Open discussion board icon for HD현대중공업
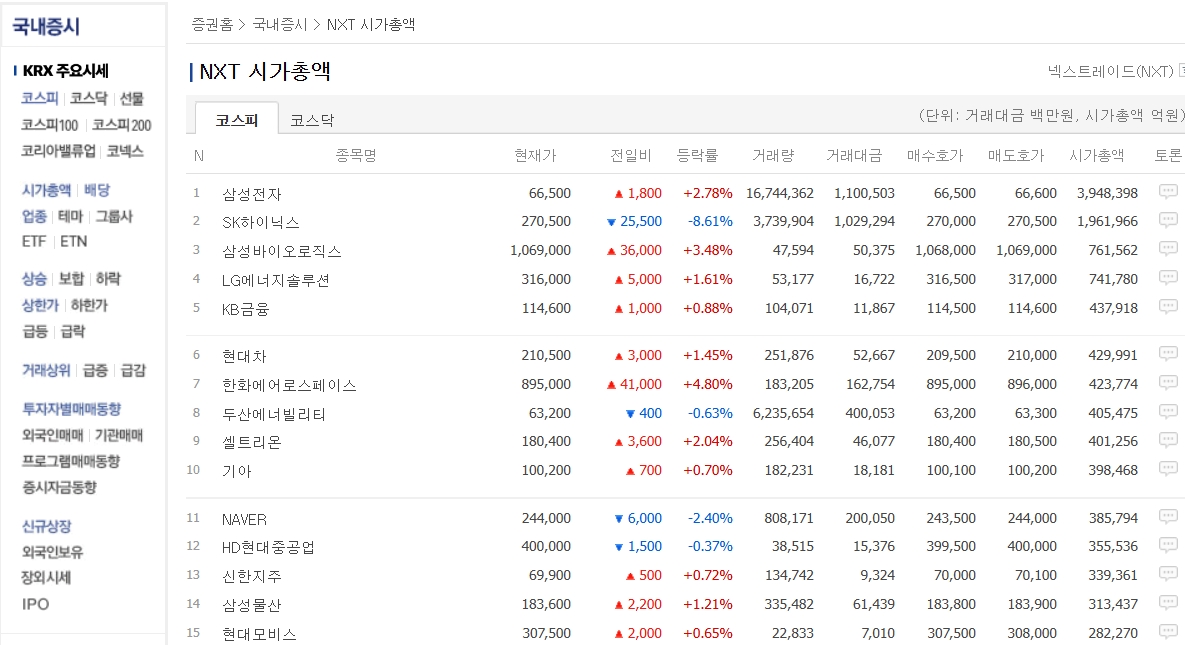The width and height of the screenshot is (1185, 645). coord(1168,545)
